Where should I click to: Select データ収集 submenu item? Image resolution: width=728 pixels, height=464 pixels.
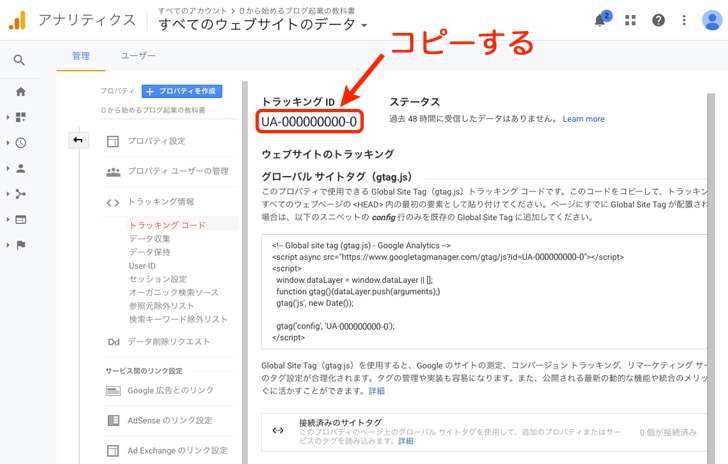(x=150, y=239)
